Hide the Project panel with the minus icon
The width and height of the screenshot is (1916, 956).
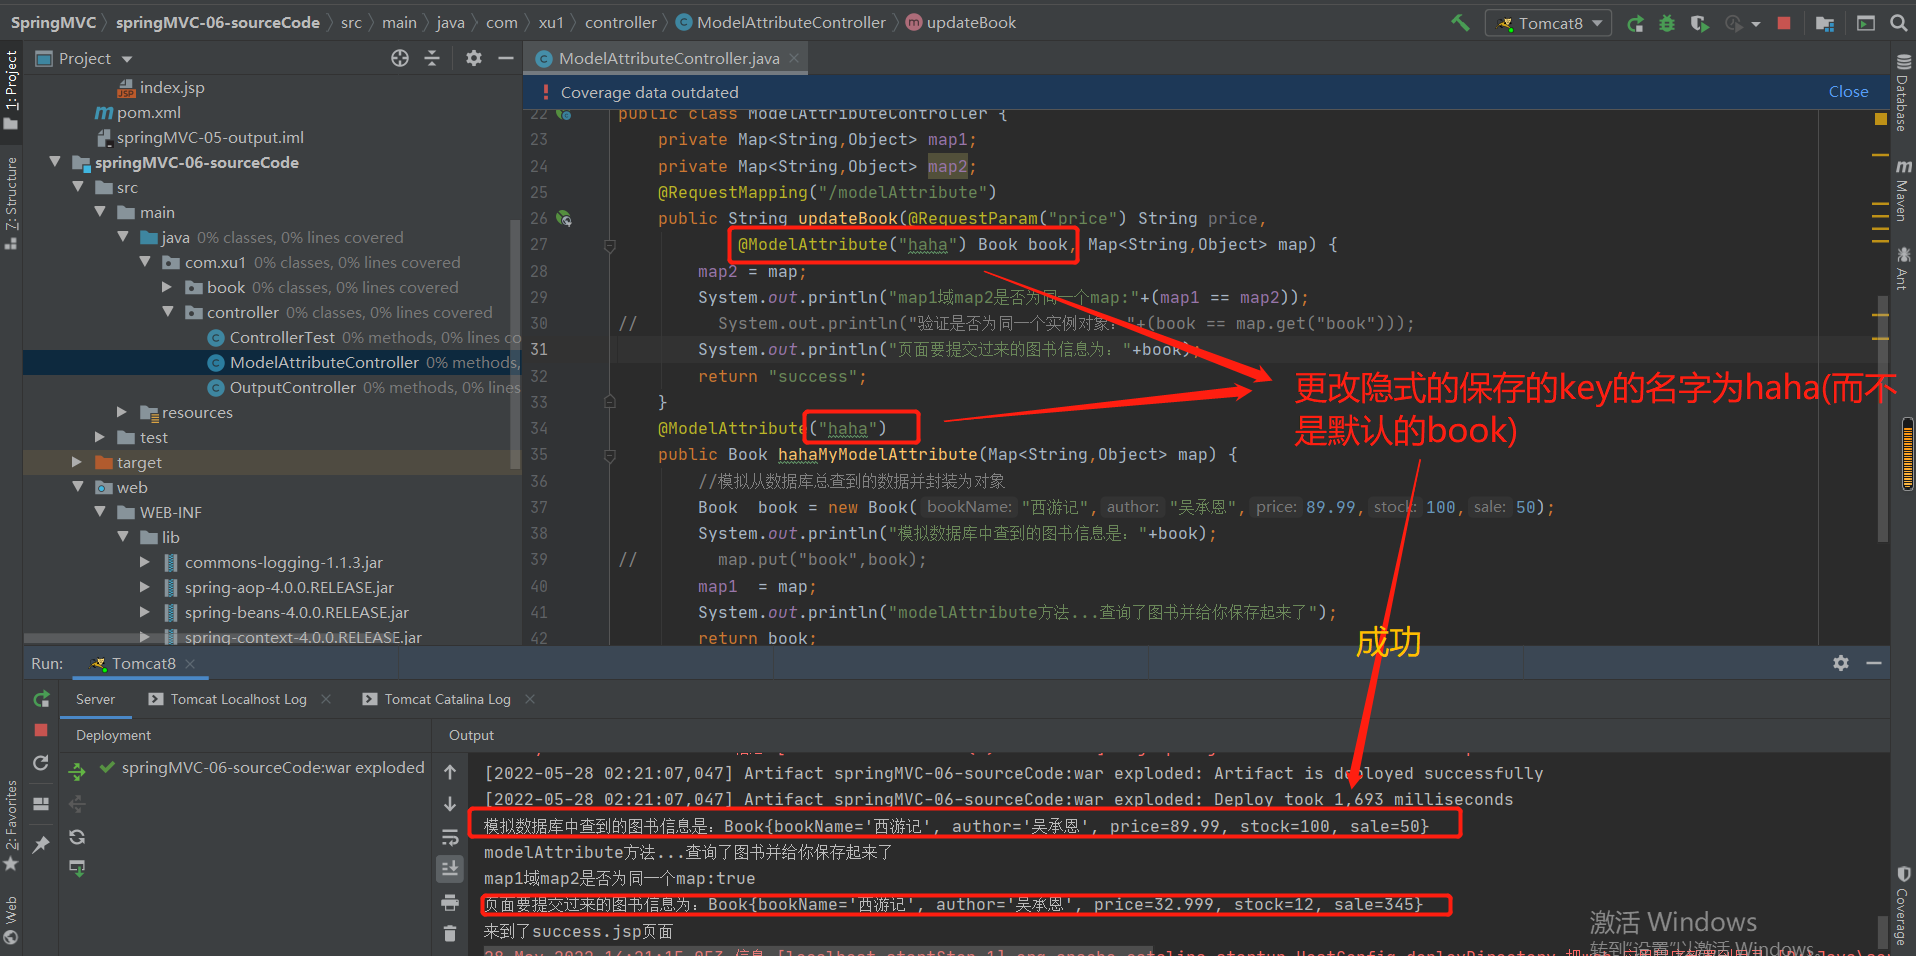[506, 58]
